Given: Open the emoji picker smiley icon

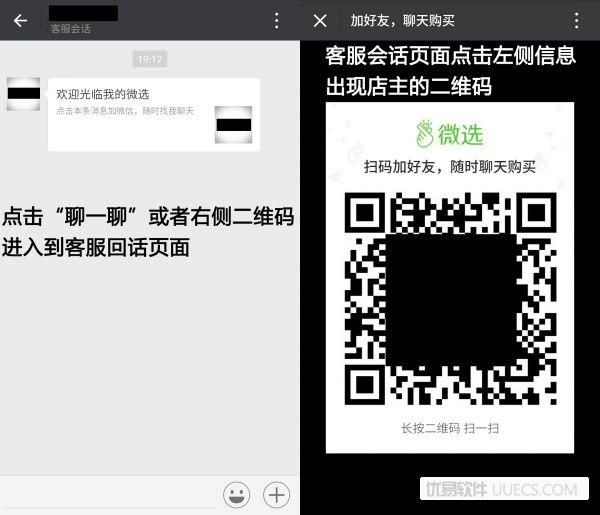Looking at the screenshot, I should (237, 495).
